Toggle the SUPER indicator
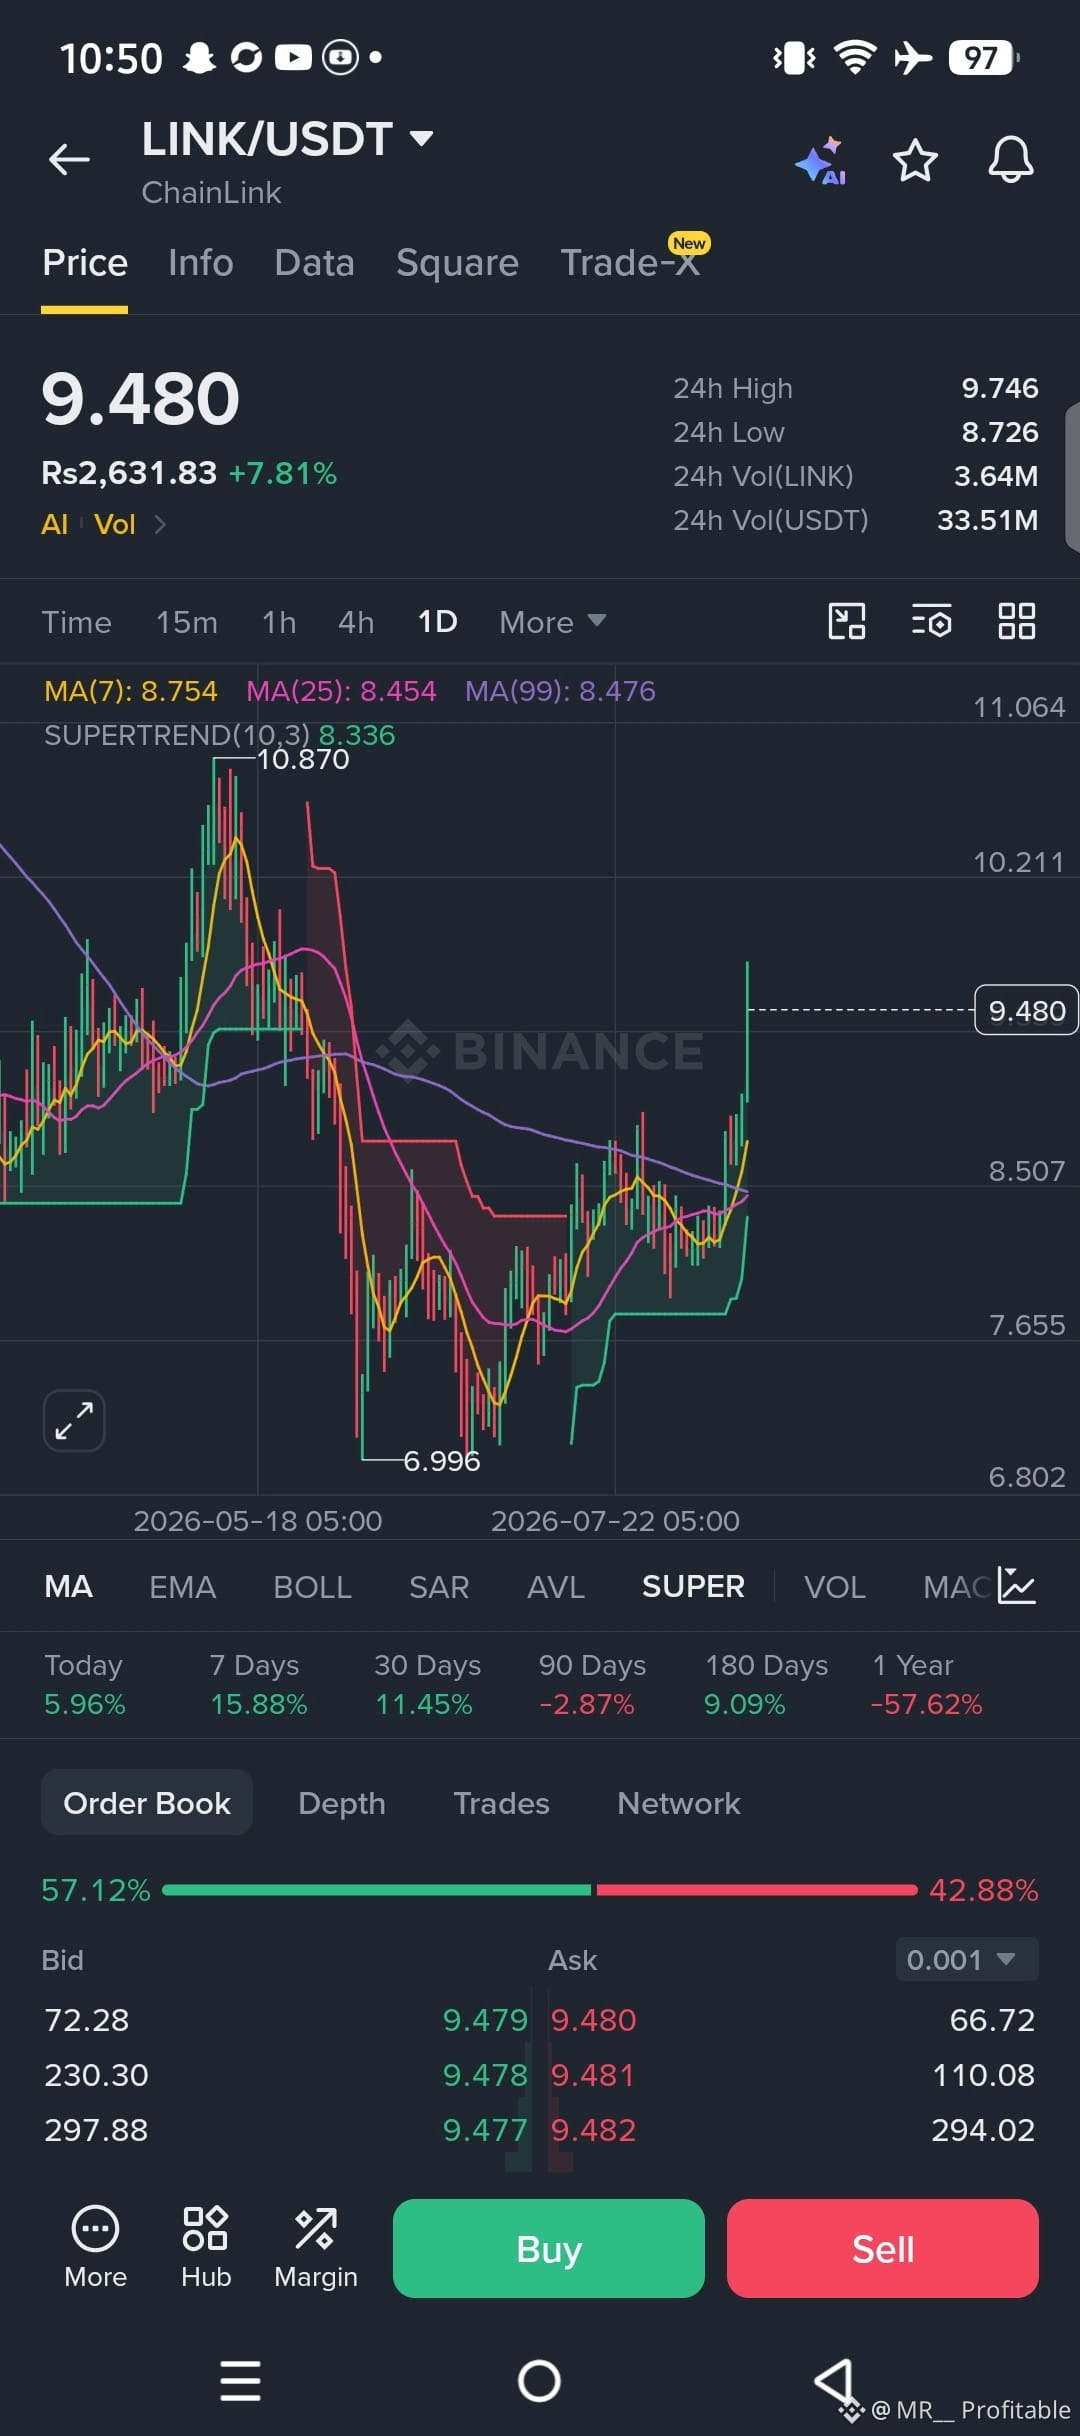Screen dimensions: 1080x2436 (x=693, y=1587)
